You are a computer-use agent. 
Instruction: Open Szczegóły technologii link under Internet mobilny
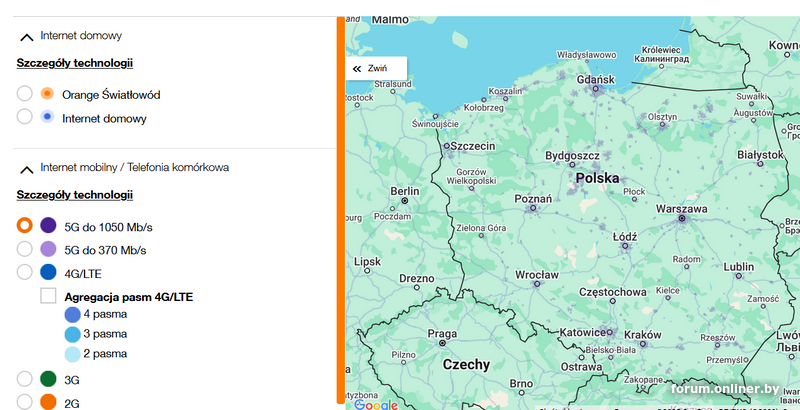(74, 195)
